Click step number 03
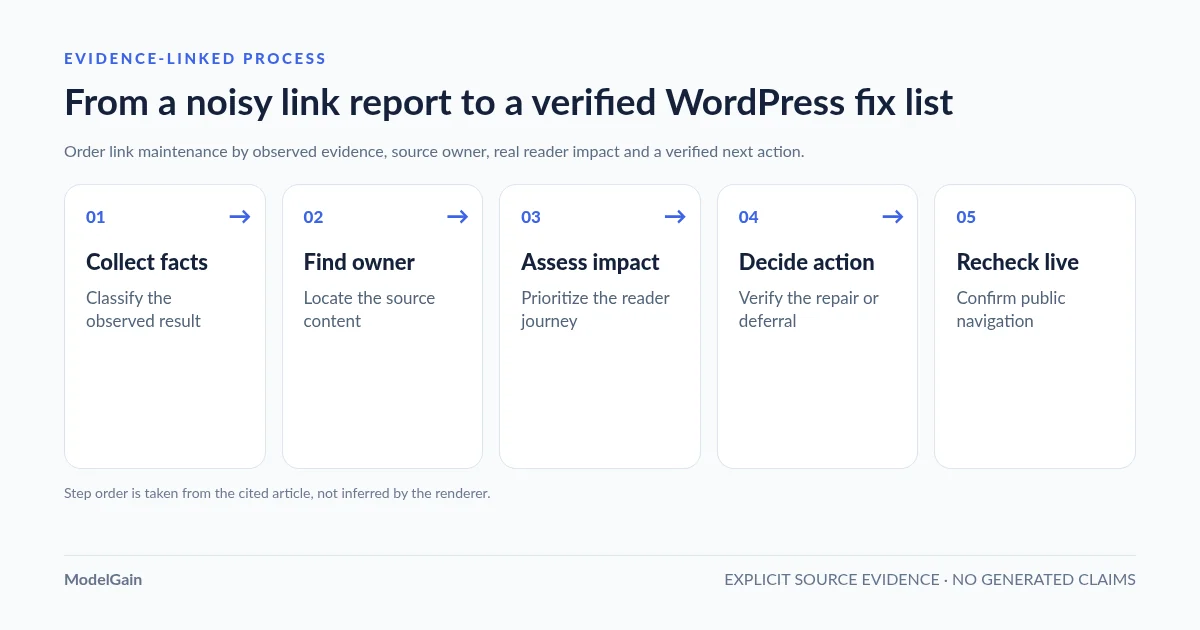Viewport: 1200px width, 630px height. [x=531, y=217]
